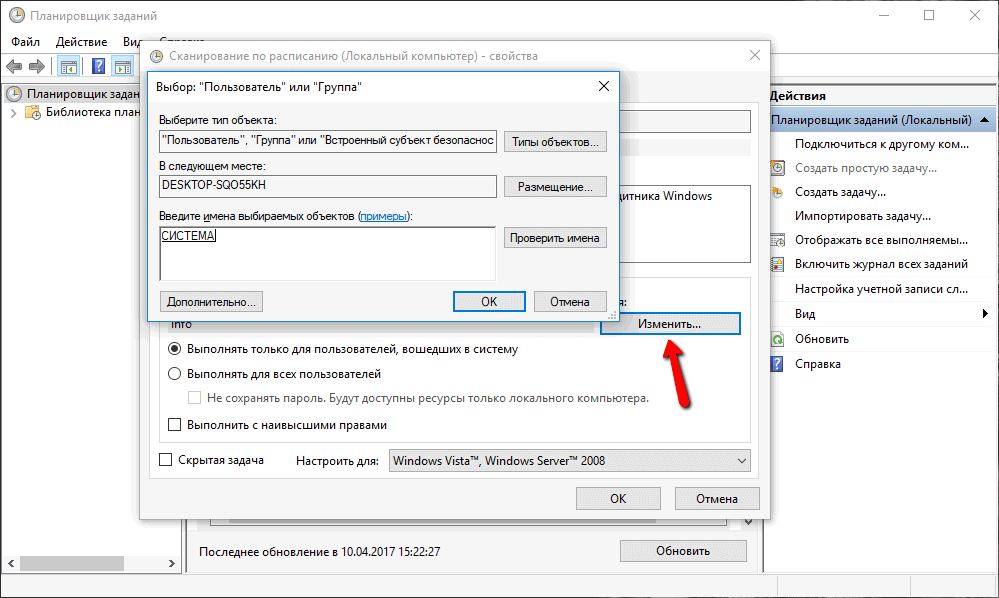Click the horizontal scrollbar thumb in tree pane
999x598 pixels.
[72, 564]
